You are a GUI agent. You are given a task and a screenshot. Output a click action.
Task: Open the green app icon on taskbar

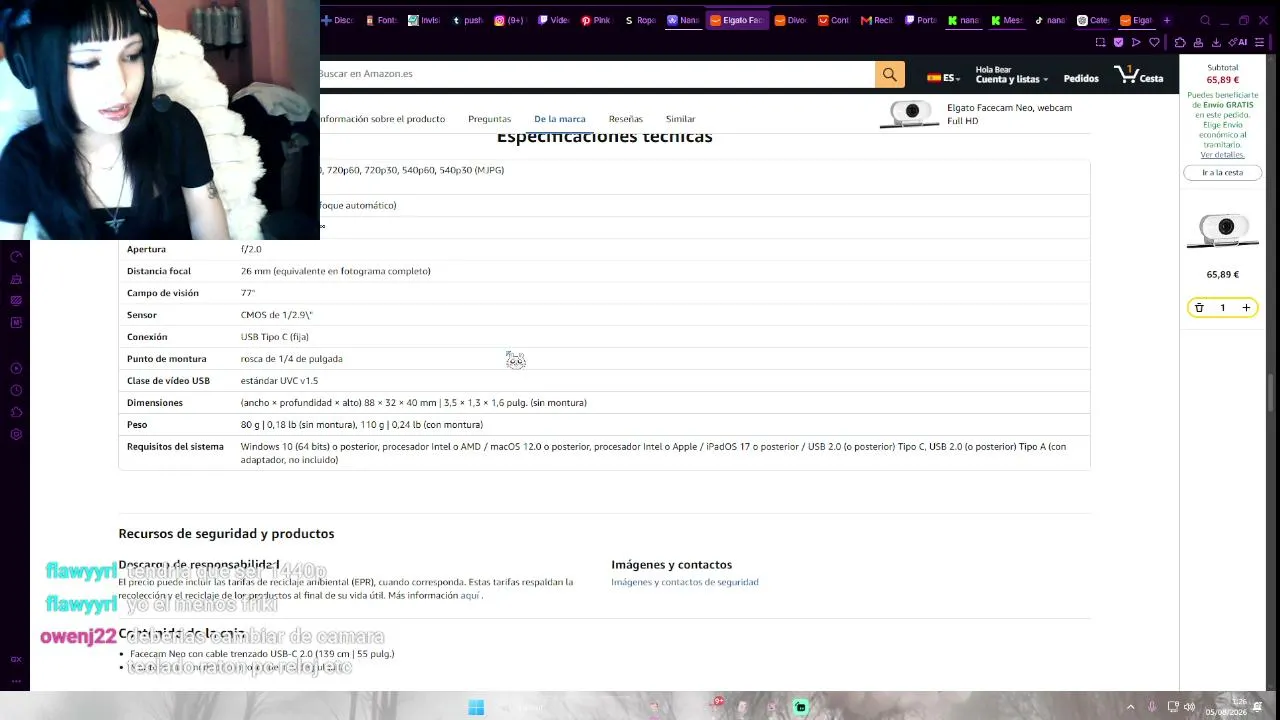tap(800, 707)
